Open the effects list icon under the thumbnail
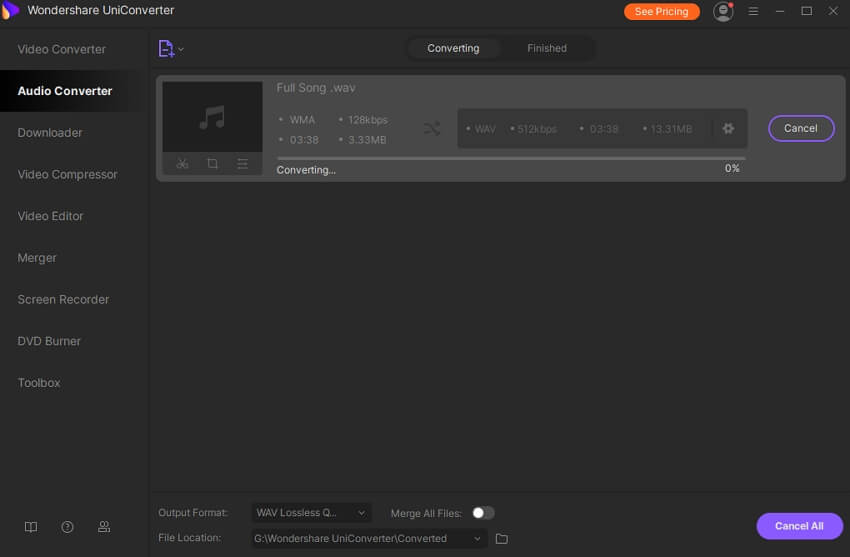The width and height of the screenshot is (850, 557). click(x=242, y=164)
